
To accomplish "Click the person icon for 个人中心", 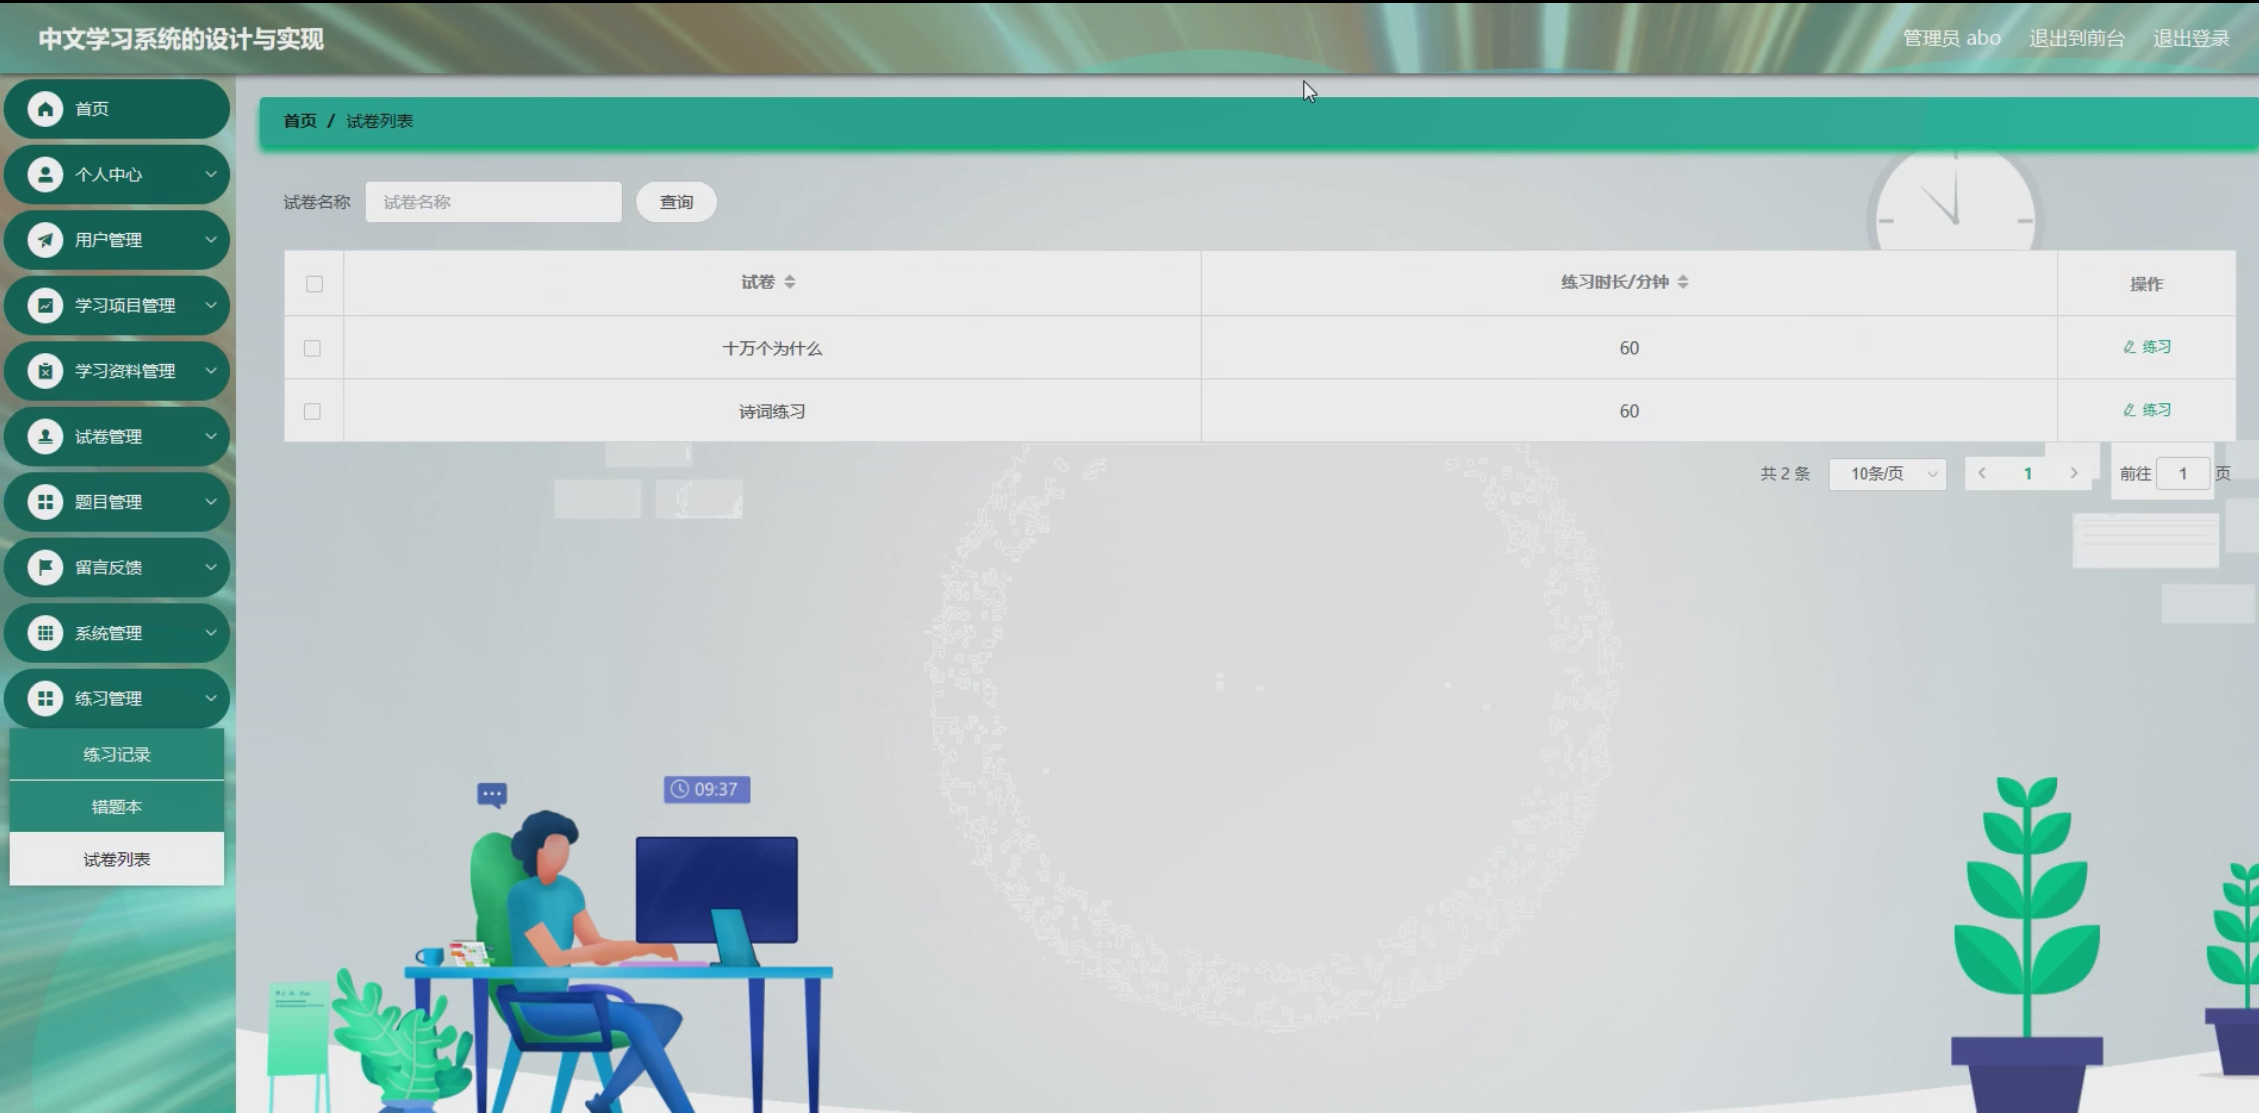I will 45,175.
